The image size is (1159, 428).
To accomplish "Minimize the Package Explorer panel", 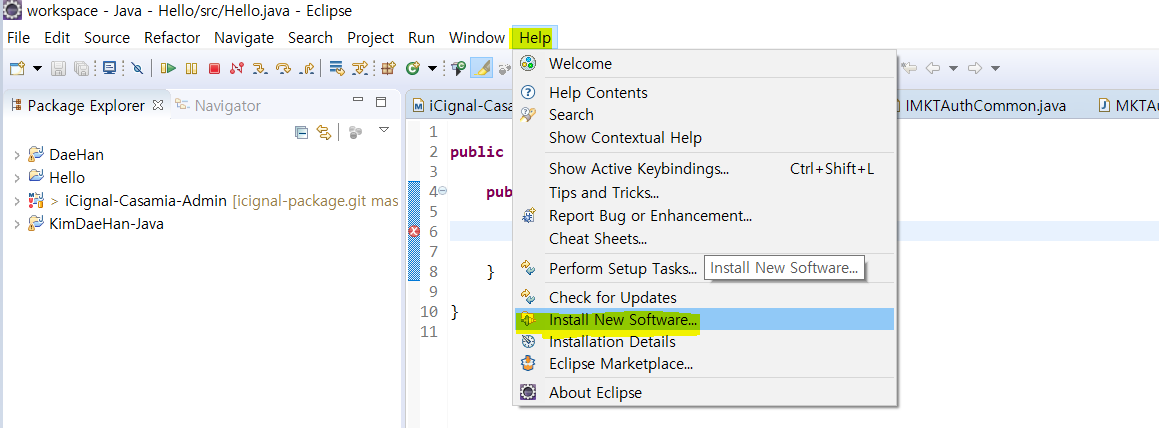I will [x=358, y=100].
